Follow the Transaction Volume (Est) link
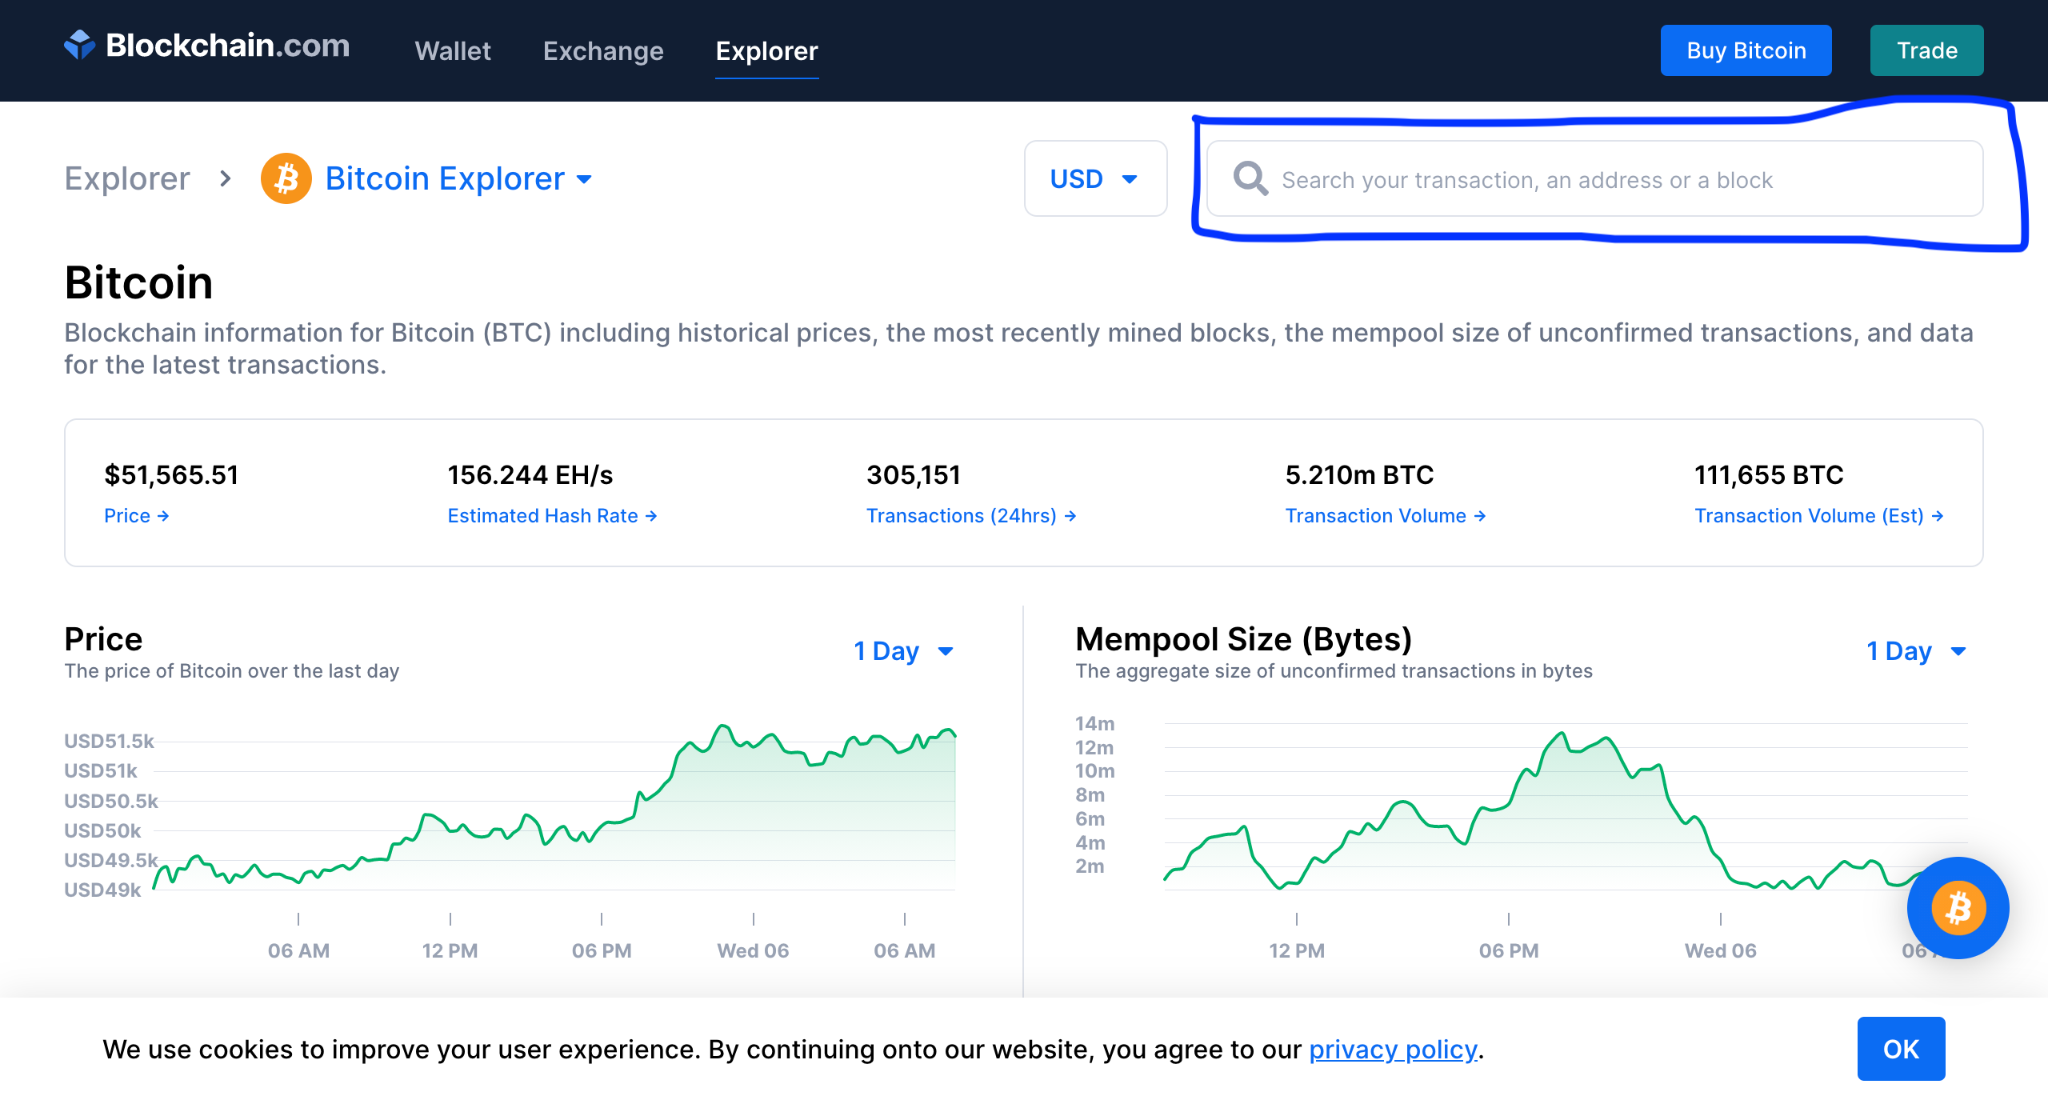The width and height of the screenshot is (2048, 1100). [x=1818, y=516]
